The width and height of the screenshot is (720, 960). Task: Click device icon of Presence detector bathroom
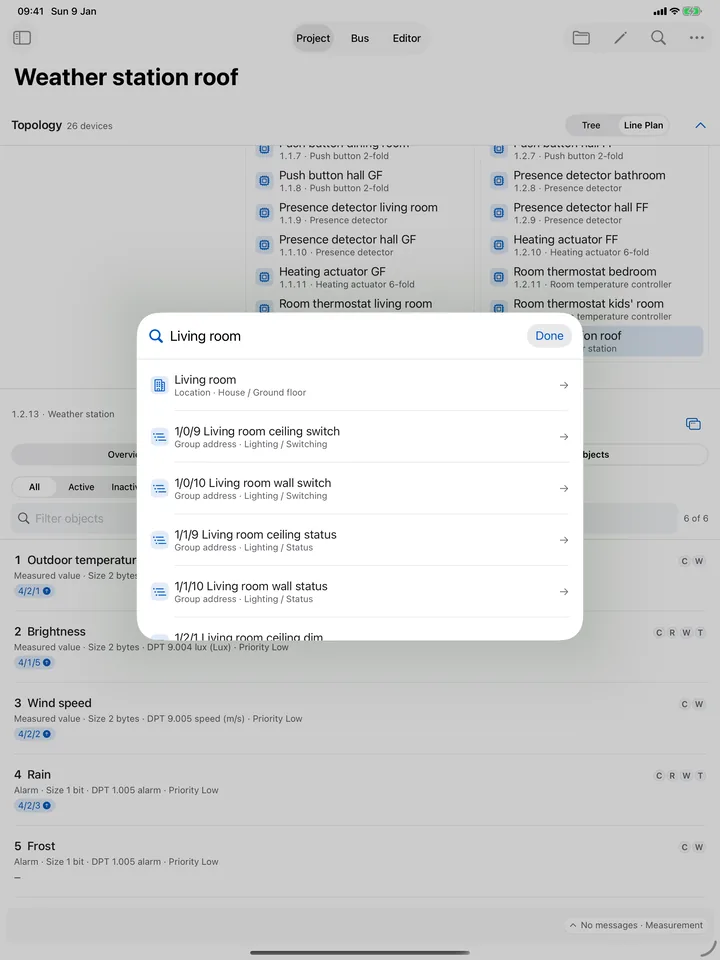498,181
